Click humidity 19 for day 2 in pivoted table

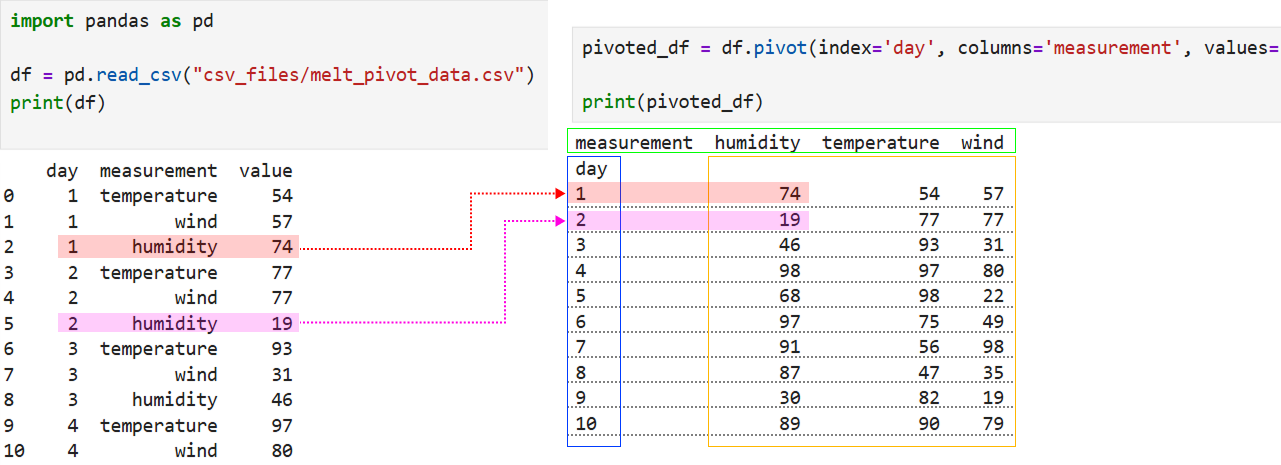click(789, 220)
